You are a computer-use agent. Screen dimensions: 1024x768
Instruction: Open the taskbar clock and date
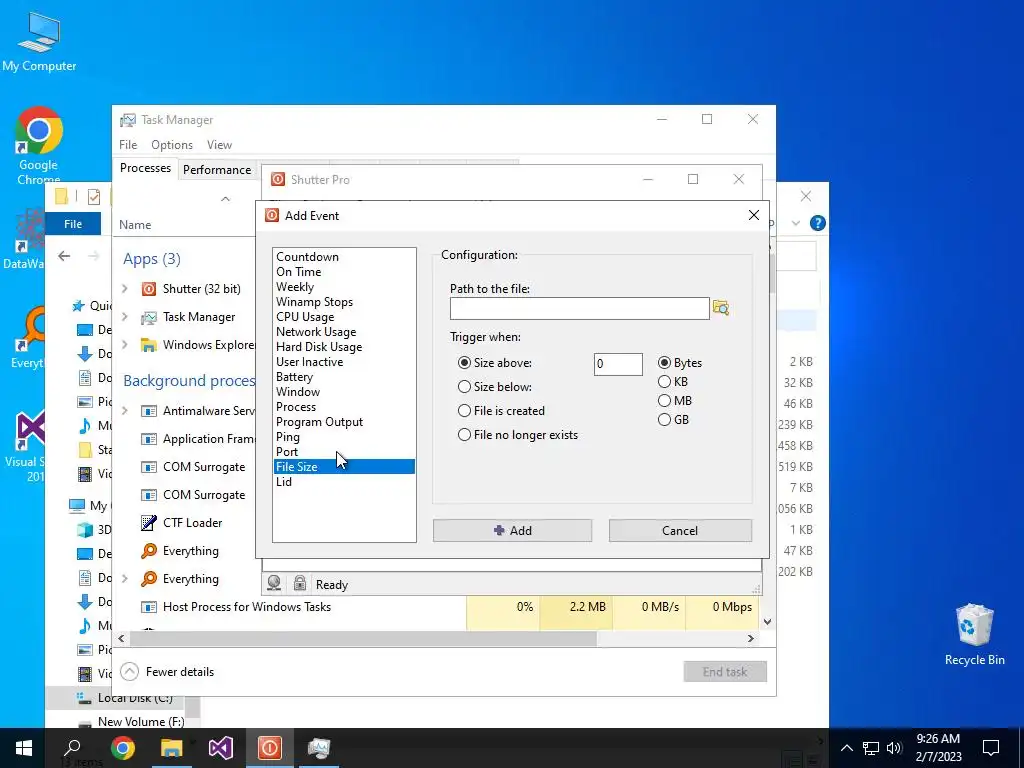pyautogui.click(x=938, y=748)
